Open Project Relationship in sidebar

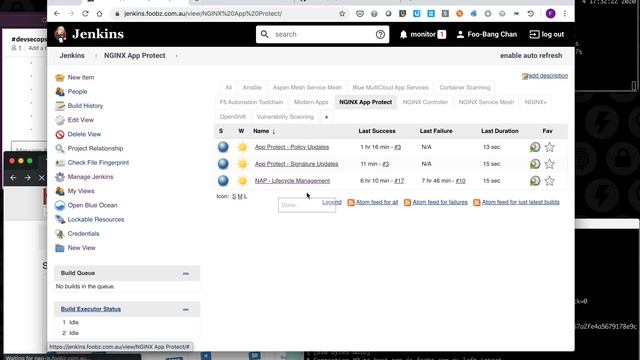click(x=96, y=149)
